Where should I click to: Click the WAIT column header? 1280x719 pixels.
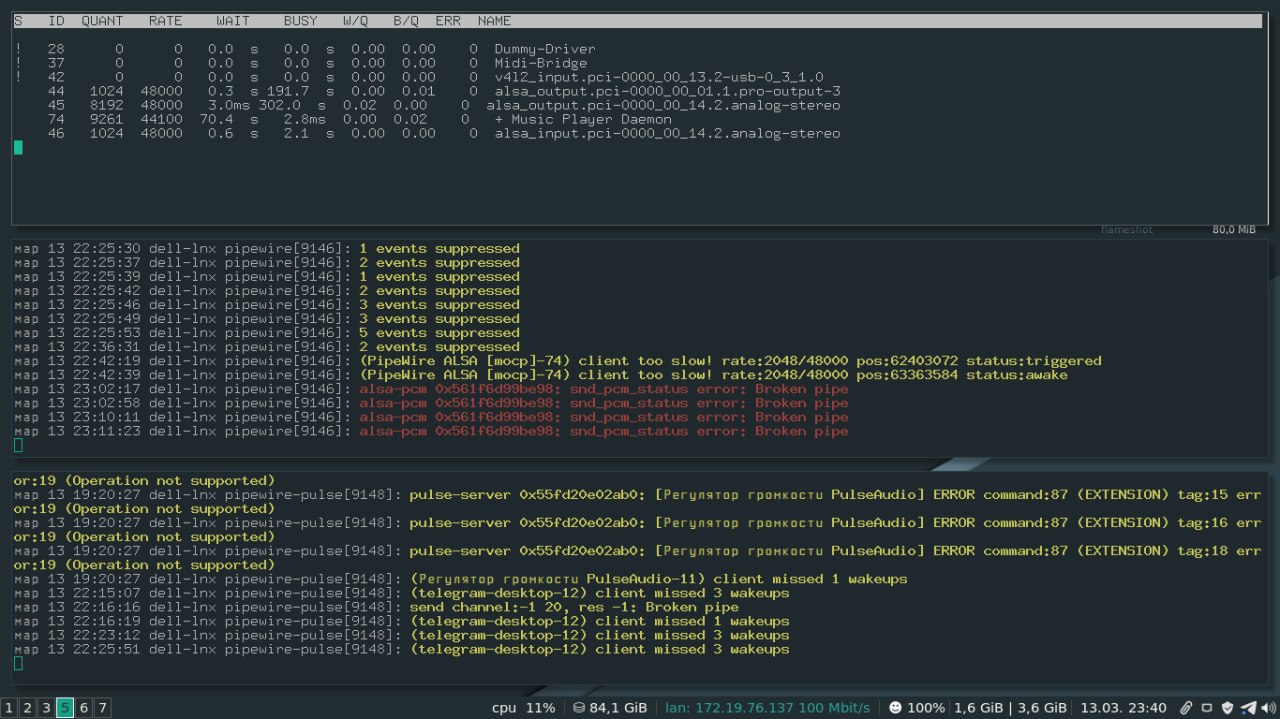click(233, 21)
